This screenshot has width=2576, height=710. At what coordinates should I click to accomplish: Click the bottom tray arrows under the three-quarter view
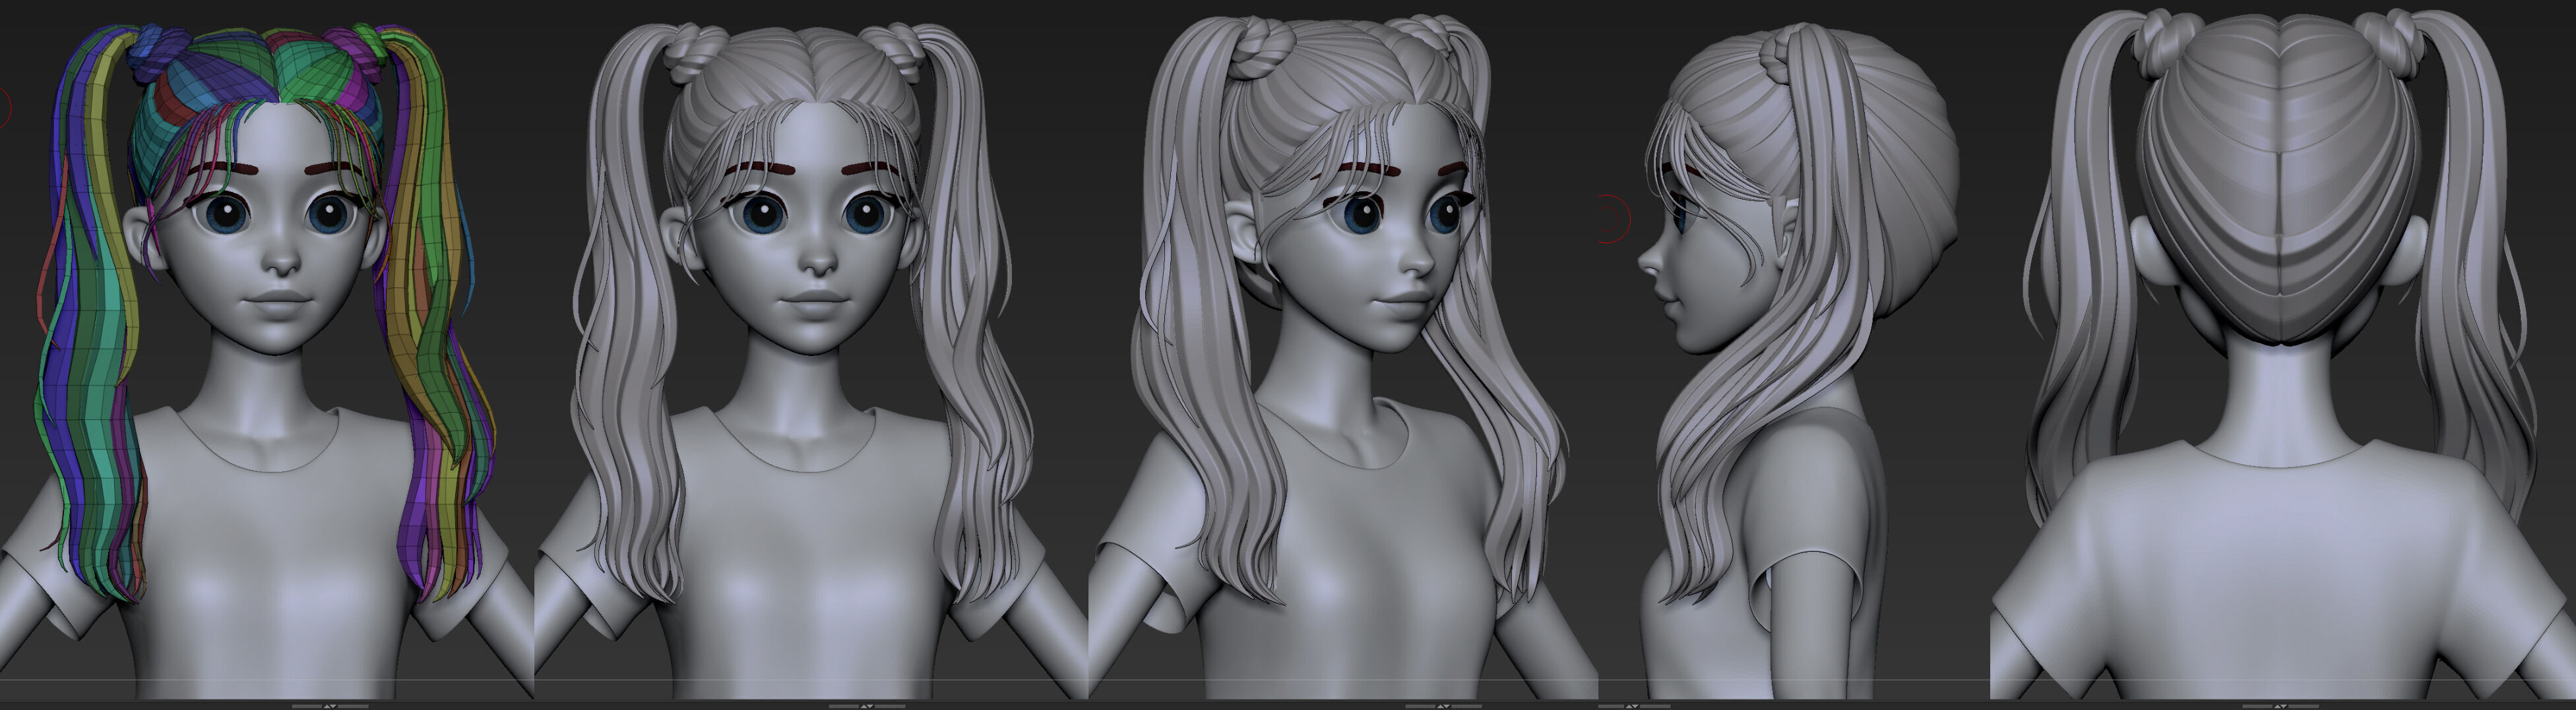point(1444,706)
